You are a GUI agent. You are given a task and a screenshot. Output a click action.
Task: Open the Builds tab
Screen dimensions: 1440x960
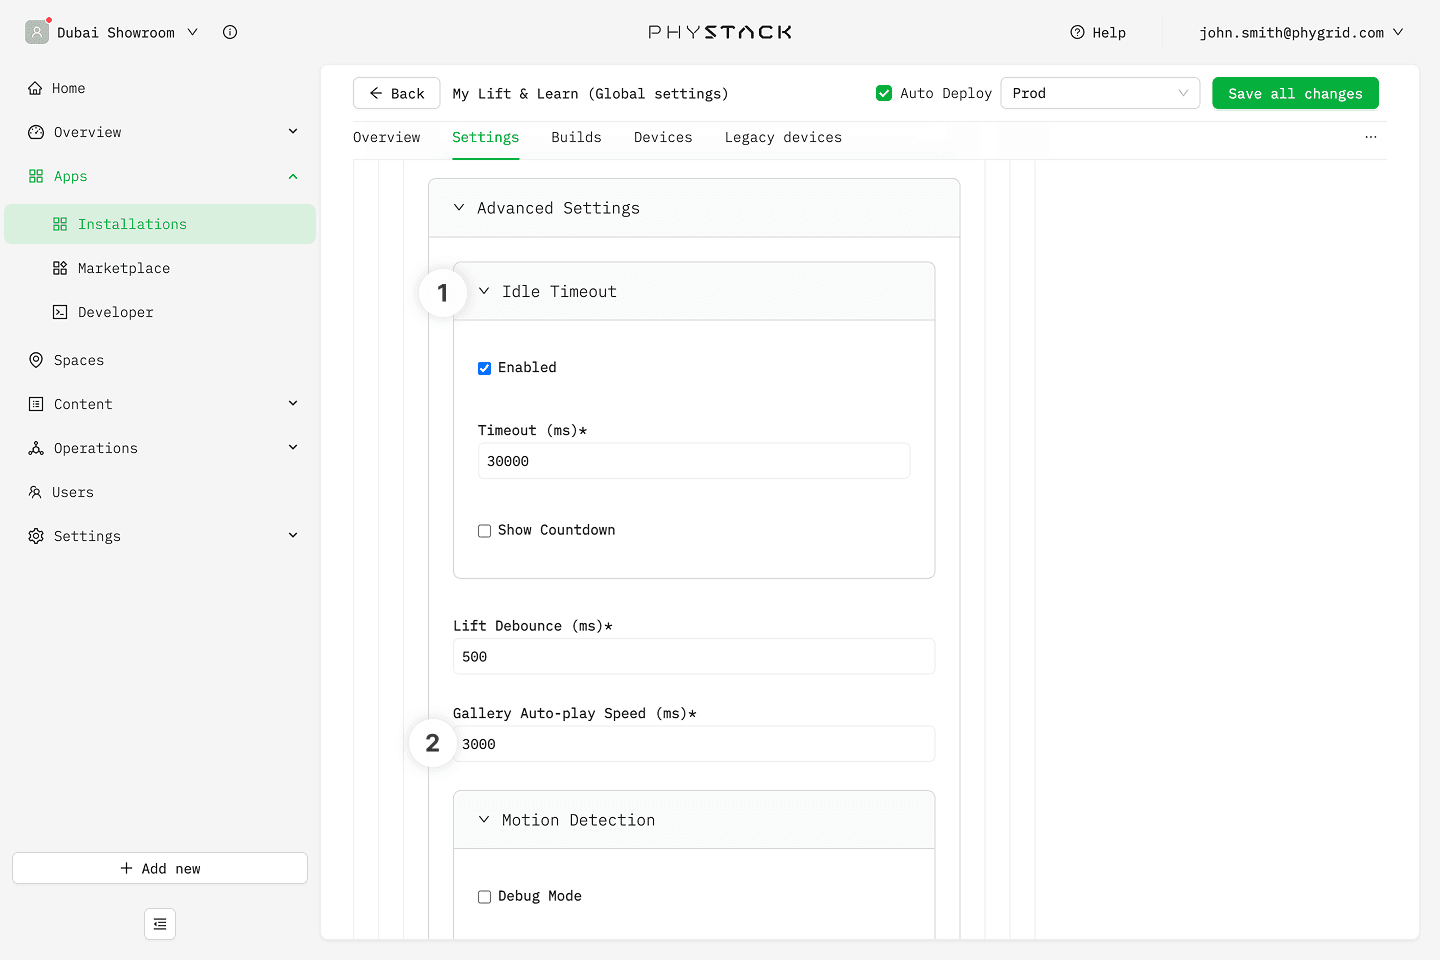point(576,138)
